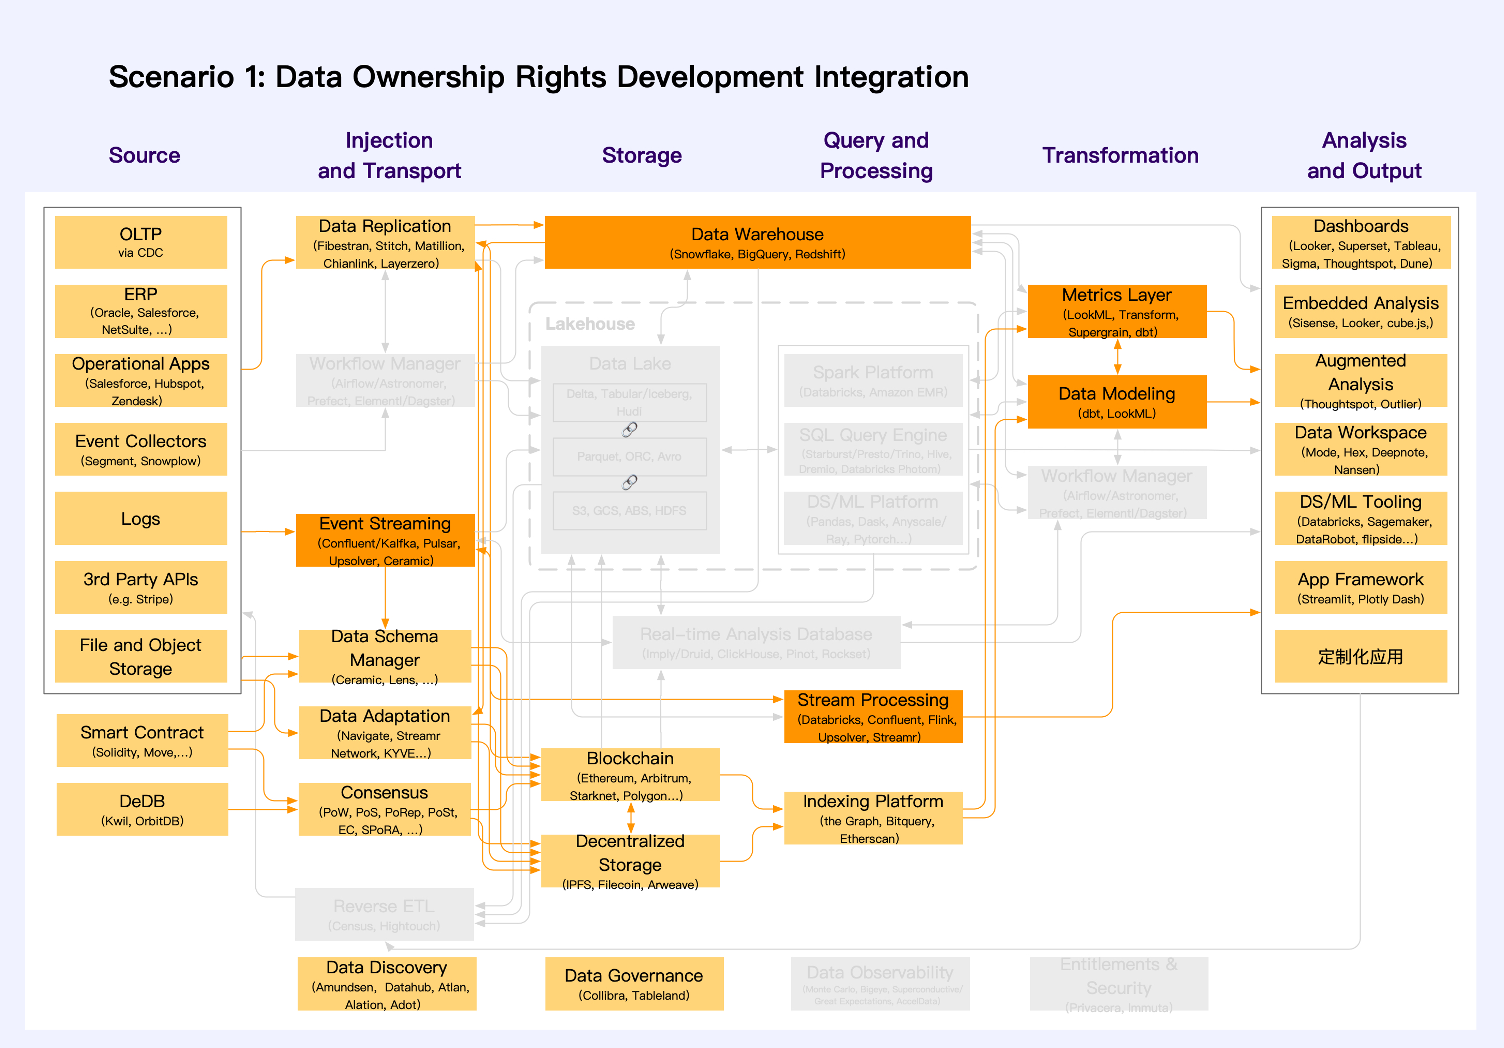The image size is (1504, 1048).
Task: Click the Scenario 1 title text
Action: click(x=538, y=77)
